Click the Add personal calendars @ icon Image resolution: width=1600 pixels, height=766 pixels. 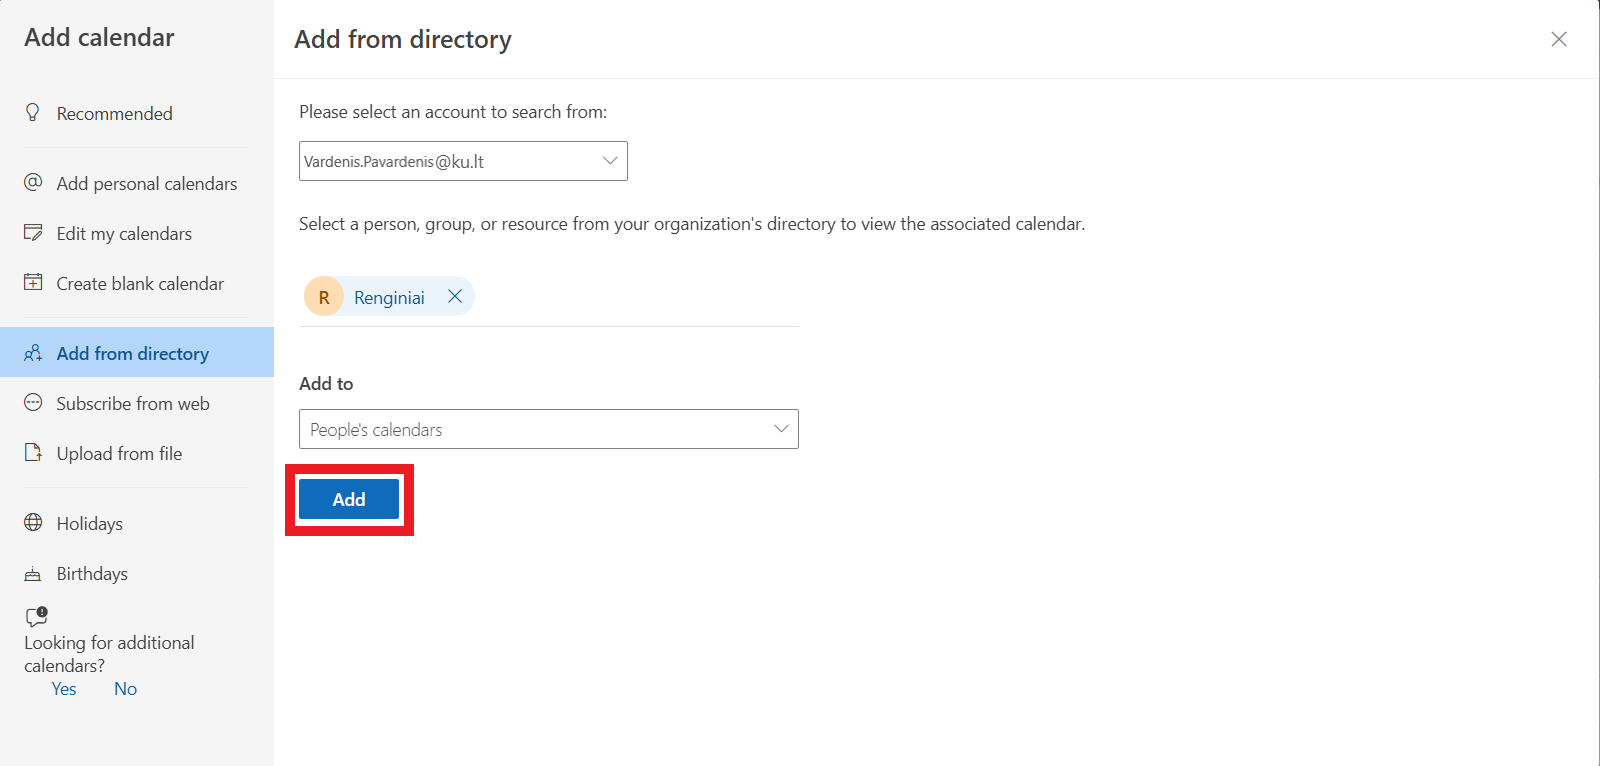pyautogui.click(x=33, y=182)
